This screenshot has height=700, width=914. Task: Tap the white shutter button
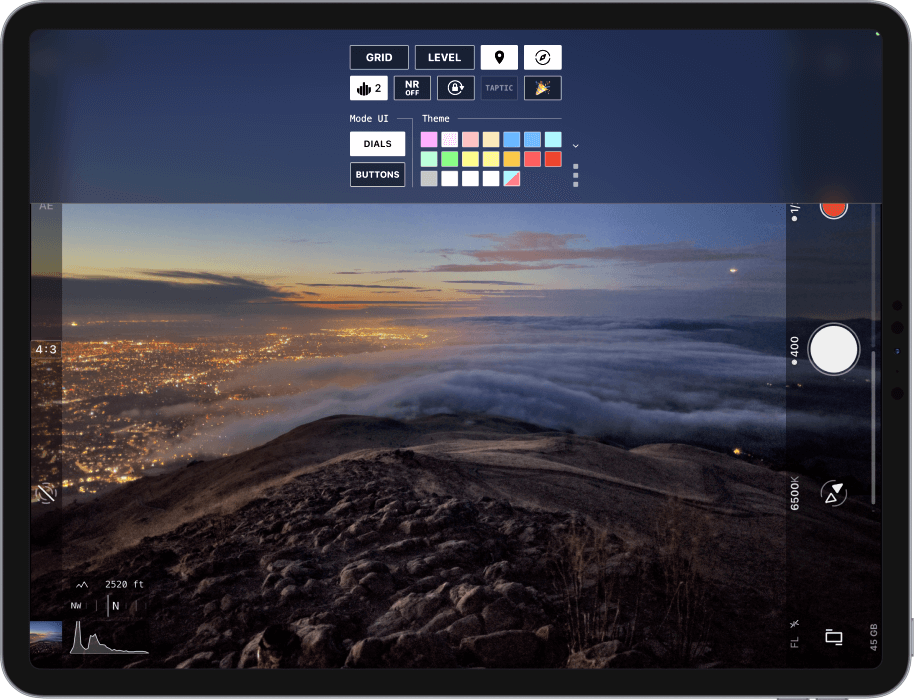(x=834, y=349)
